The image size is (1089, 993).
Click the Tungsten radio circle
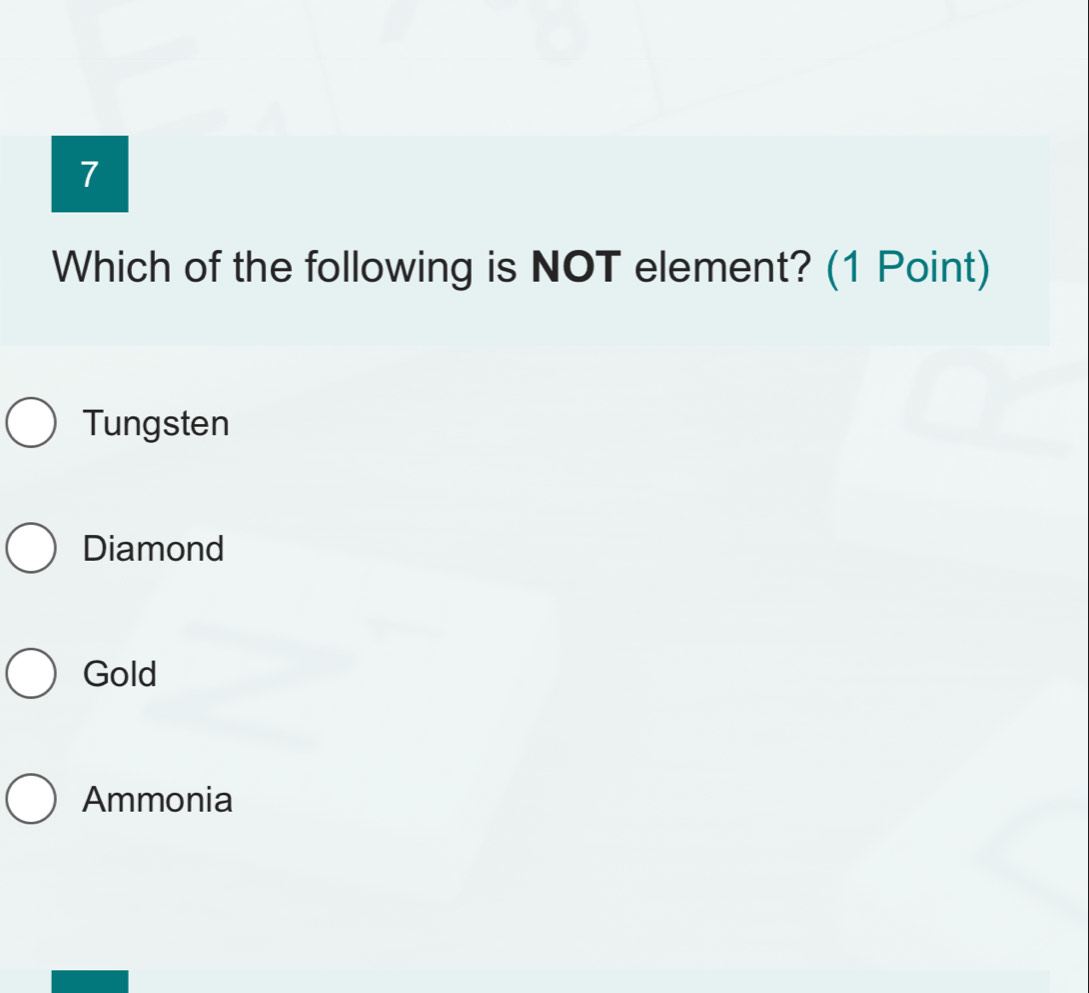[x=31, y=423]
